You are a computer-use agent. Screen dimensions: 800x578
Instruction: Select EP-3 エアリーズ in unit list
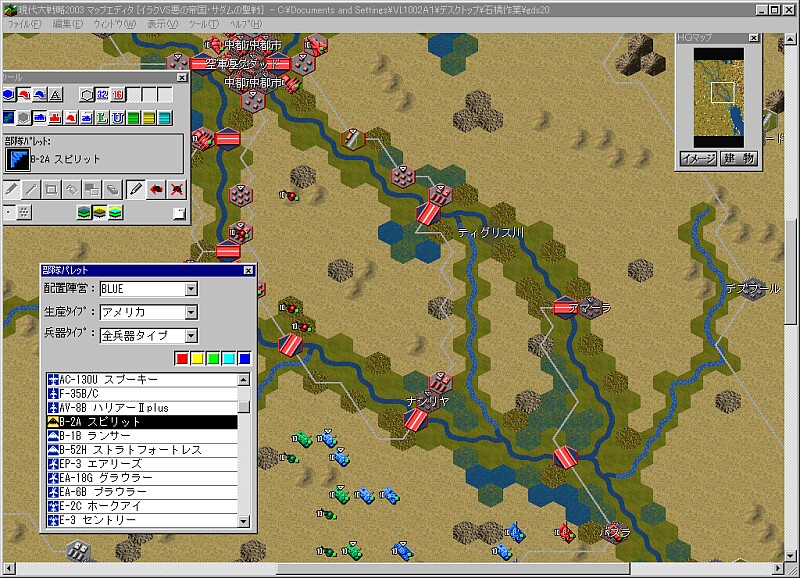(142, 464)
